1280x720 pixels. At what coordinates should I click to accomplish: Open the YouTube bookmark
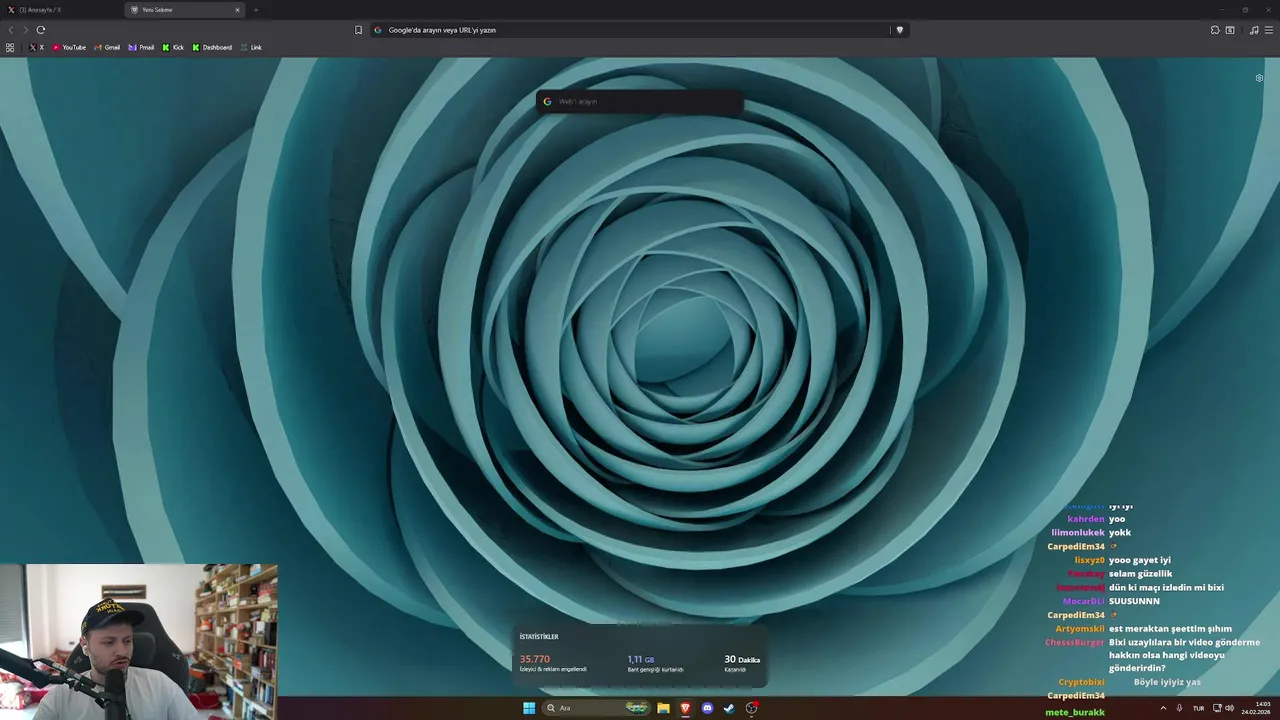point(69,47)
